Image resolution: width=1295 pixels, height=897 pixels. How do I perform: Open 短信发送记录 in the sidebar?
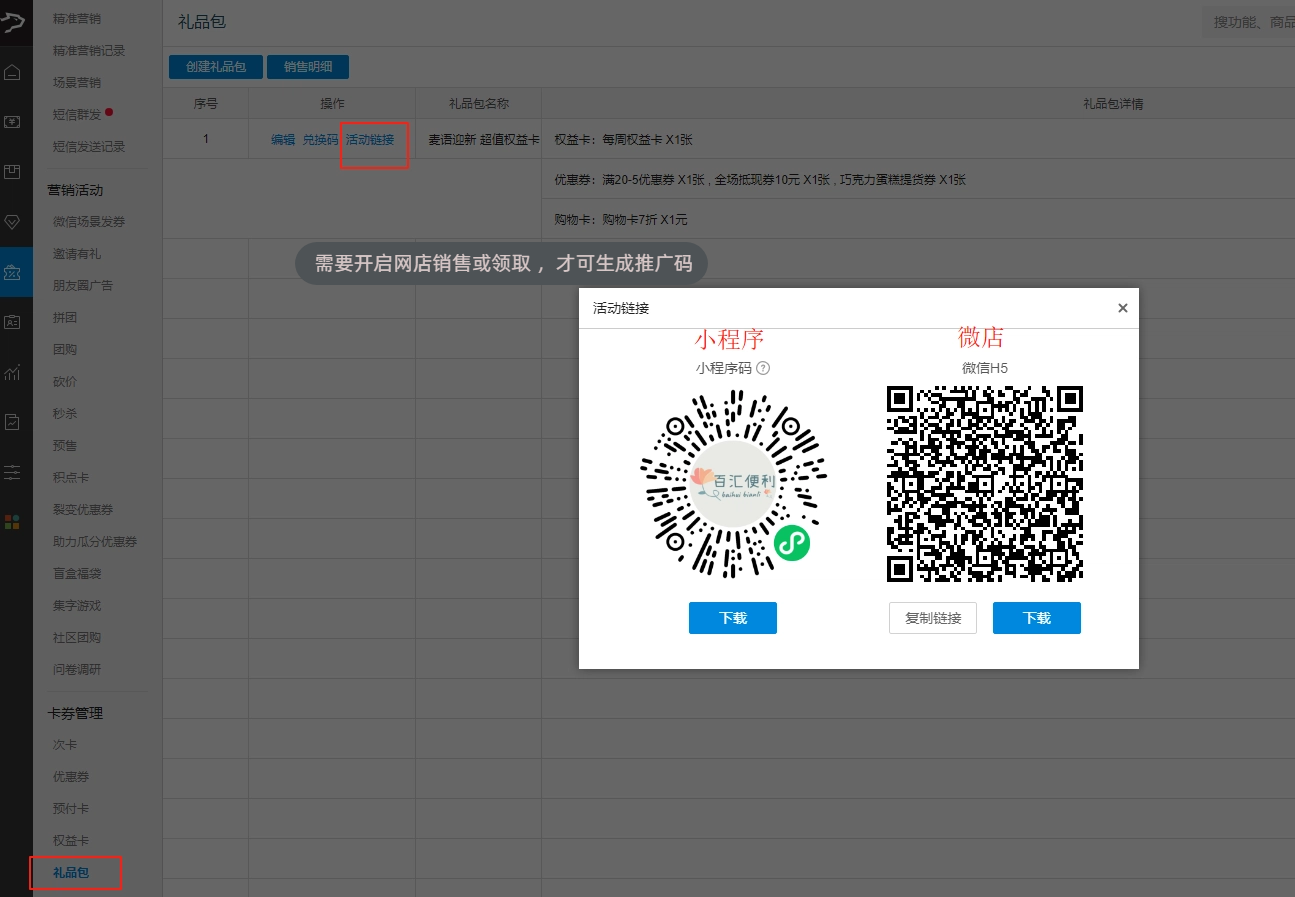click(x=89, y=146)
